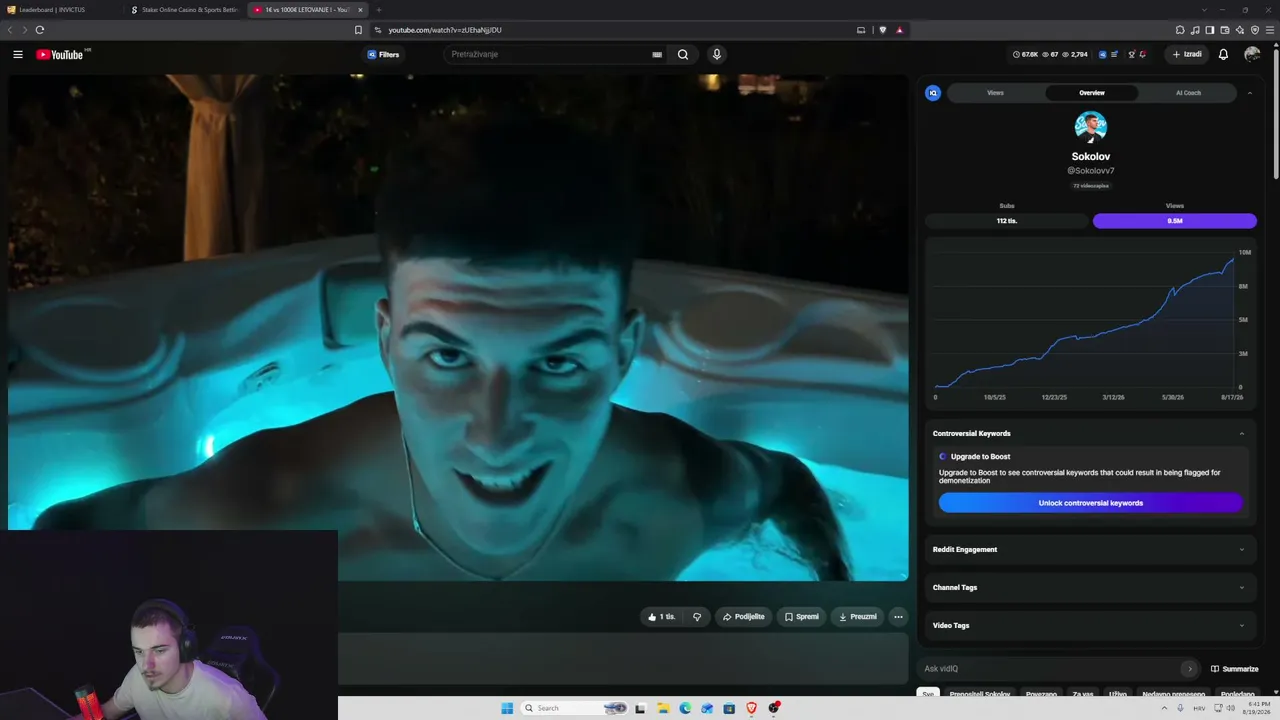Open File Explorer from the taskbar
The width and height of the screenshot is (1280, 720).
663,708
